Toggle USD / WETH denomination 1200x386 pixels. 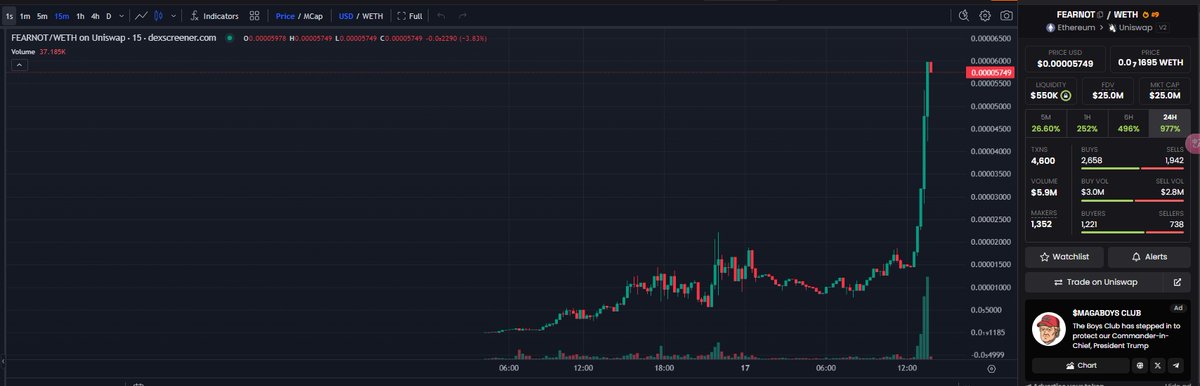(x=361, y=16)
